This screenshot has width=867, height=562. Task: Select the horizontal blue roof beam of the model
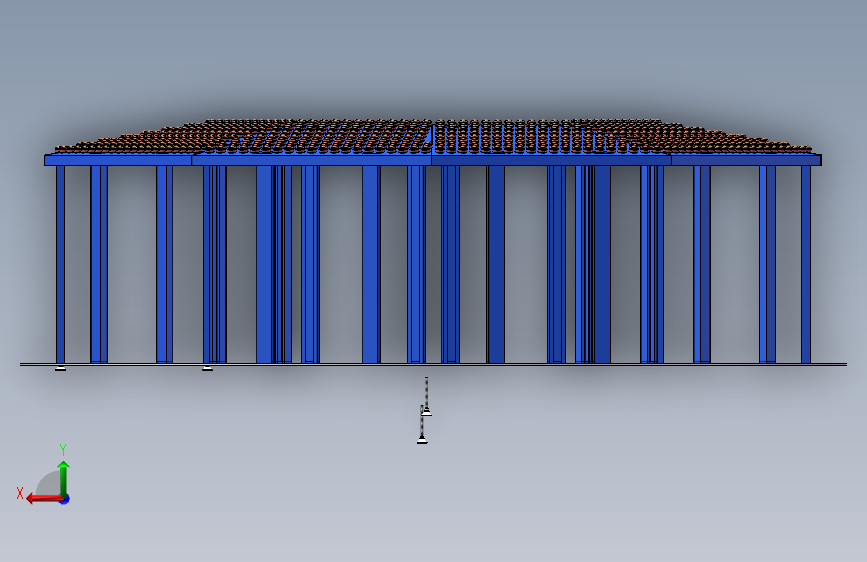coord(433,160)
